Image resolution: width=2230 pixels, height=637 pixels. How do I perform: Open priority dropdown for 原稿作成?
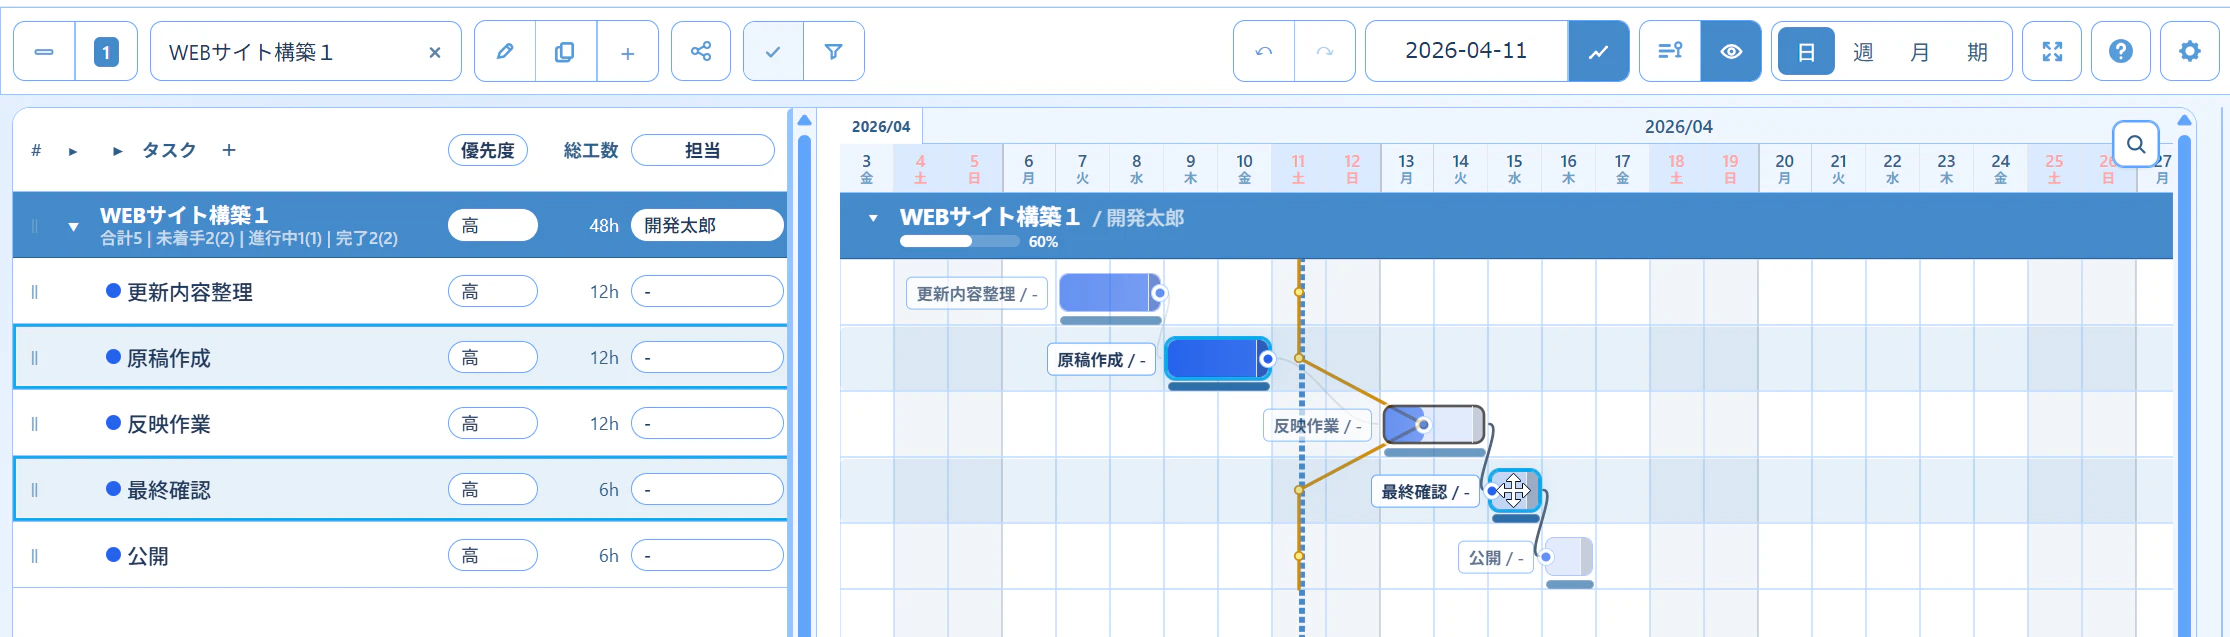pyautogui.click(x=493, y=357)
